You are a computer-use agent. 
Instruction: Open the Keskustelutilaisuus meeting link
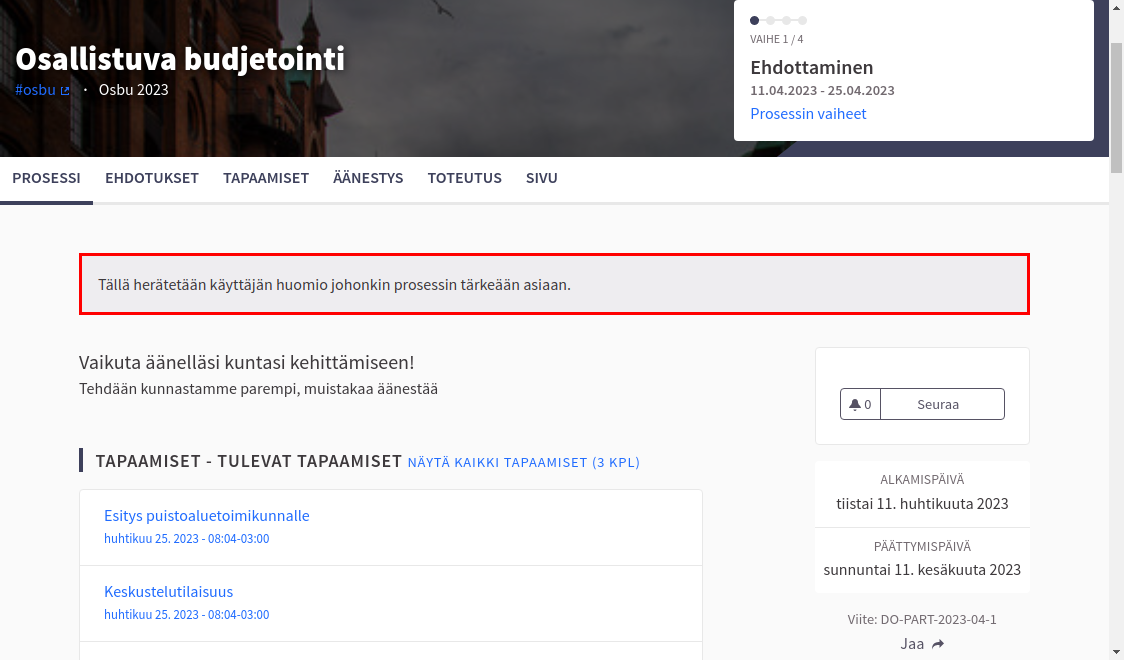coord(168,592)
